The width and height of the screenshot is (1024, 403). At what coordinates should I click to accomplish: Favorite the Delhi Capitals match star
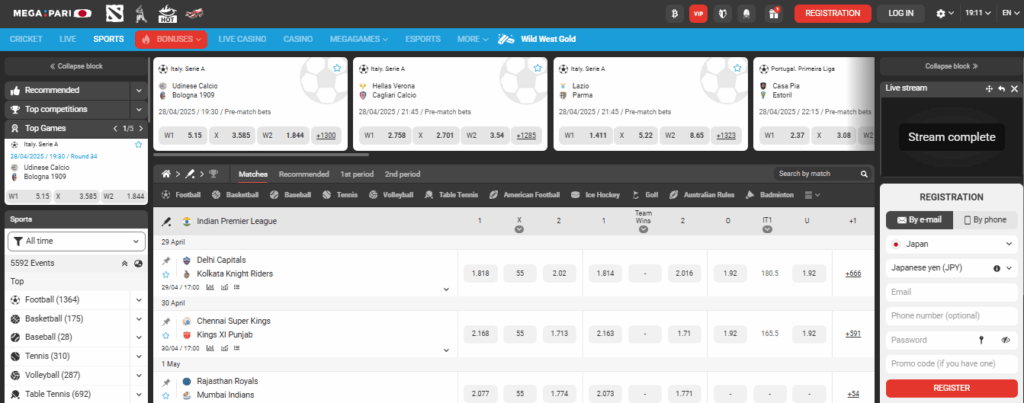tap(166, 274)
